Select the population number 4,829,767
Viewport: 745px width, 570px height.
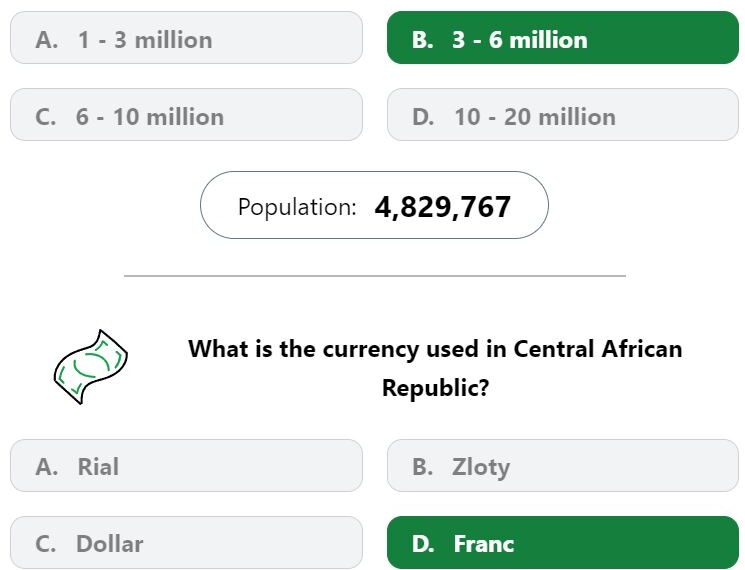point(442,207)
